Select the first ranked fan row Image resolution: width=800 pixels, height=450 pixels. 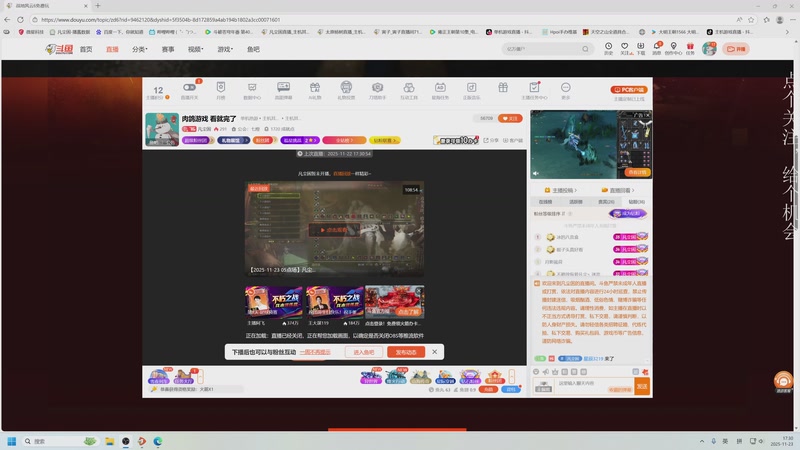coord(591,237)
